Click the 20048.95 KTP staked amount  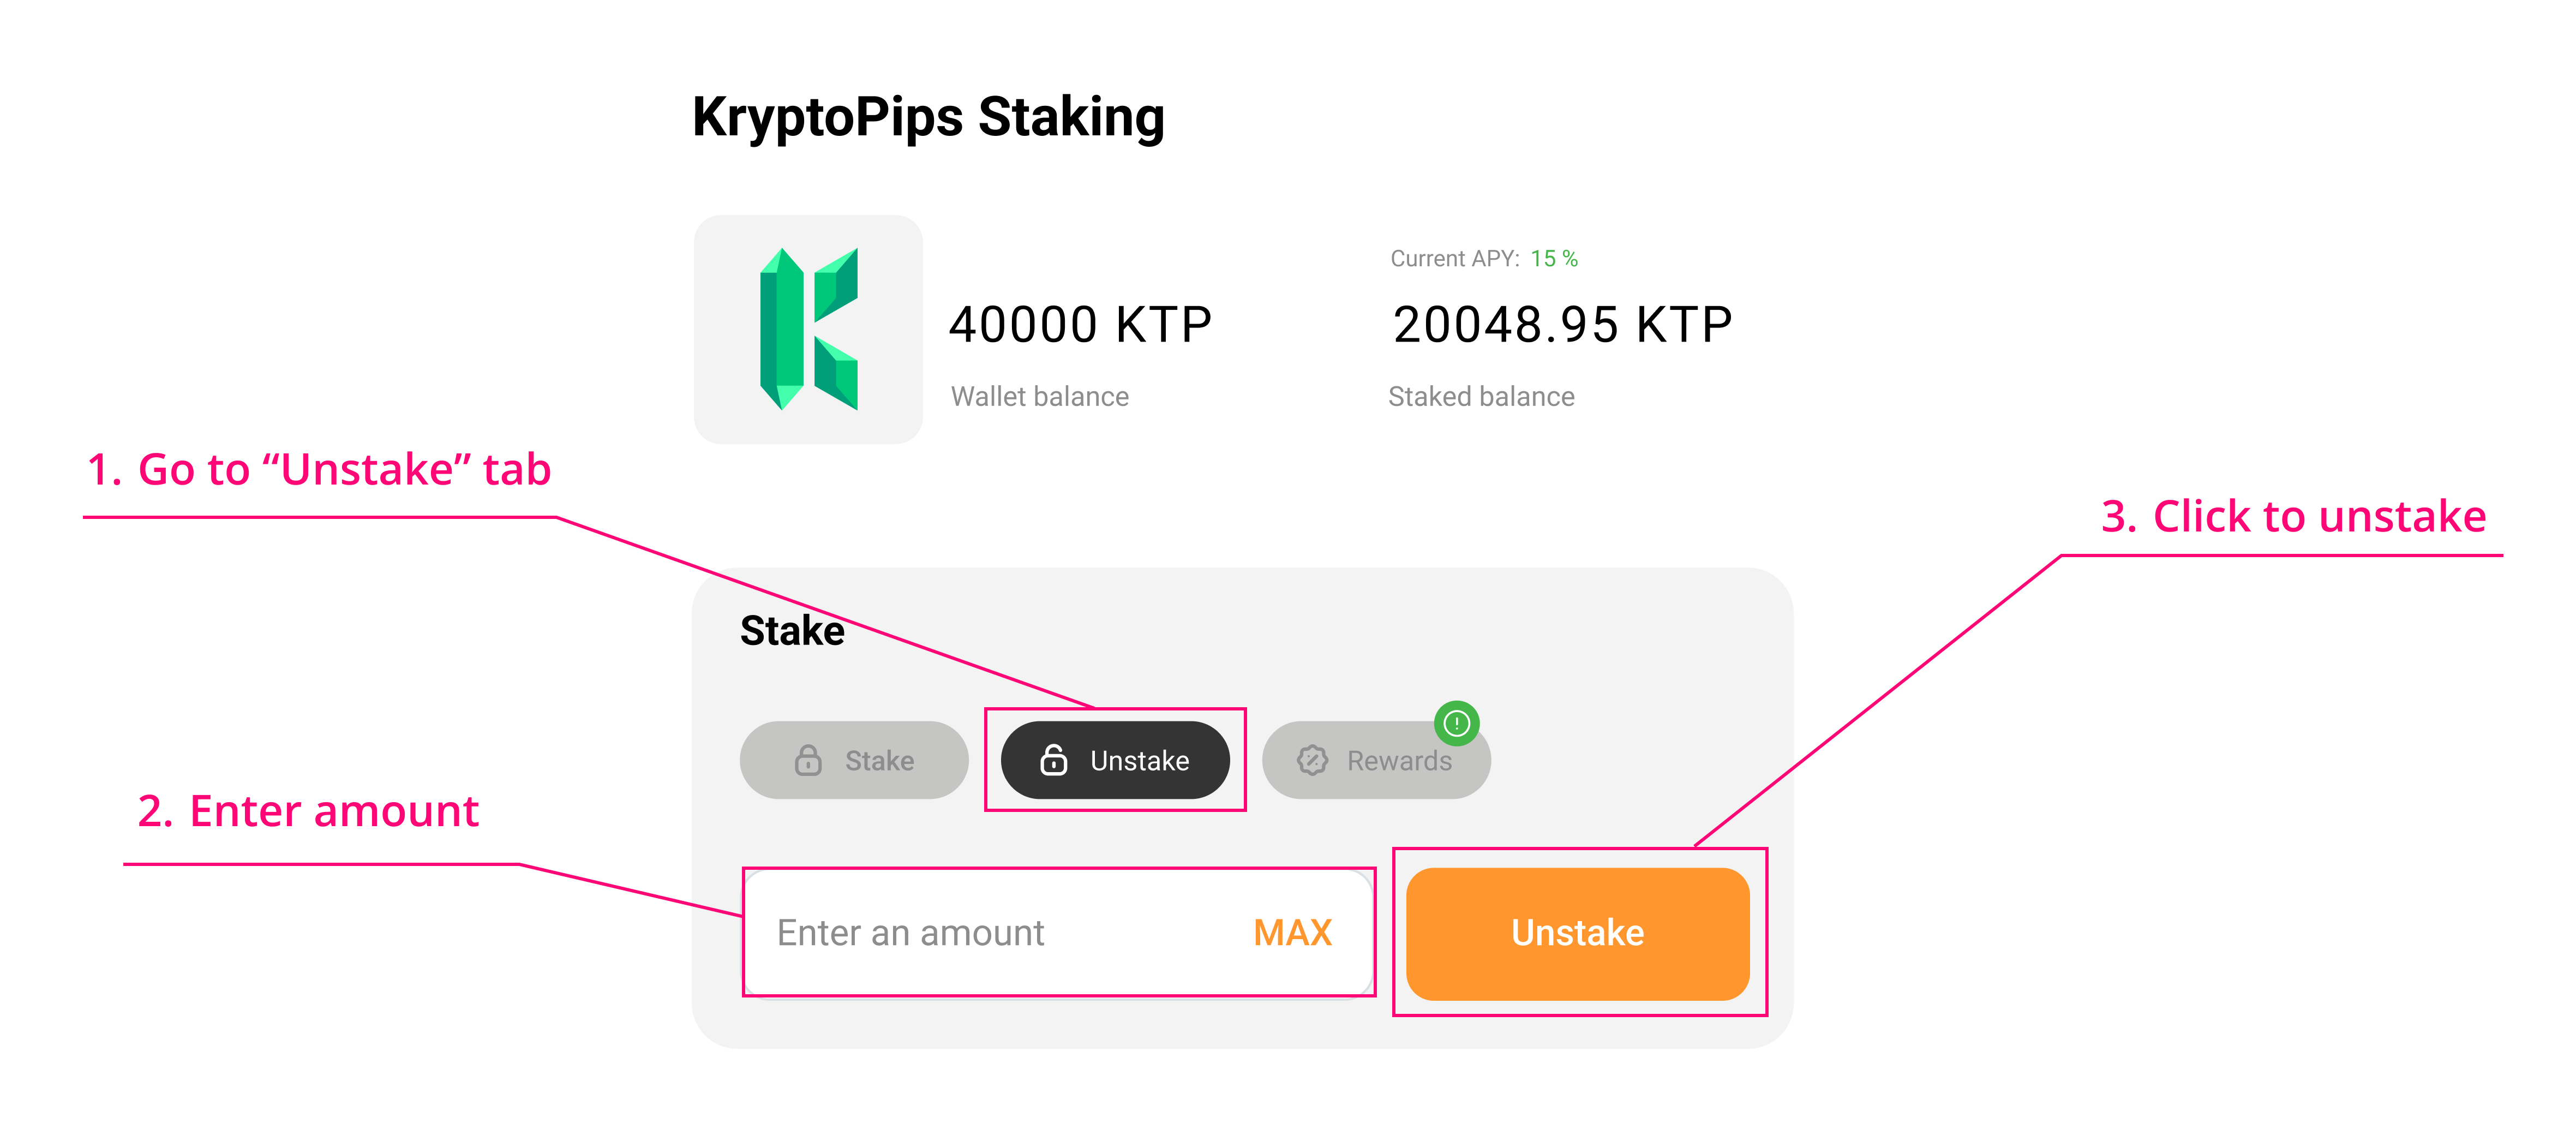point(1562,325)
